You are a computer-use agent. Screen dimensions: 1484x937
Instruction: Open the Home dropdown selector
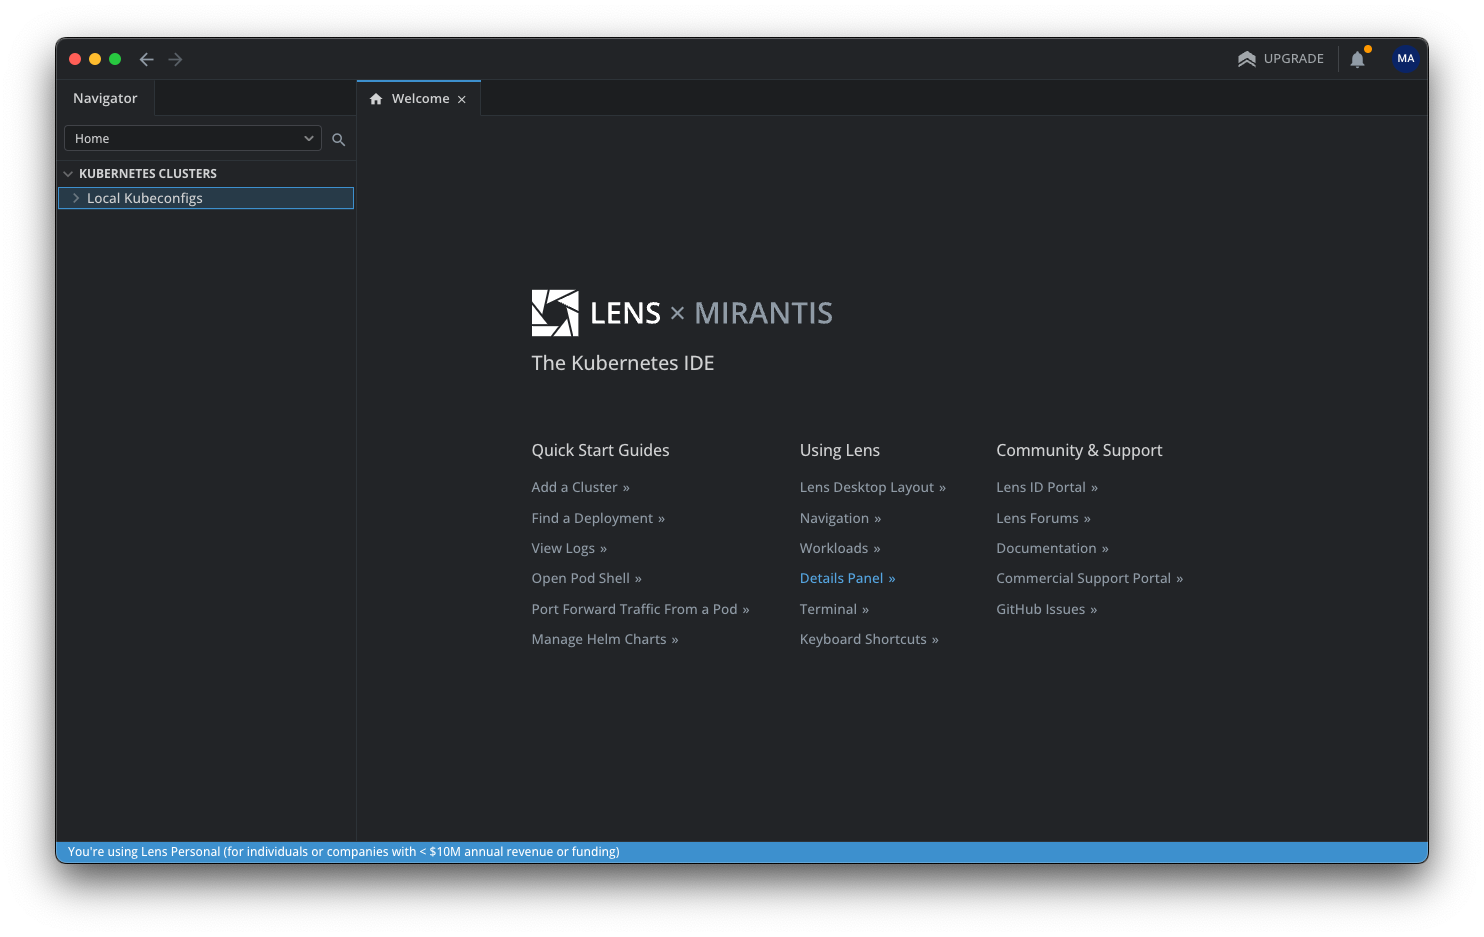pos(192,138)
